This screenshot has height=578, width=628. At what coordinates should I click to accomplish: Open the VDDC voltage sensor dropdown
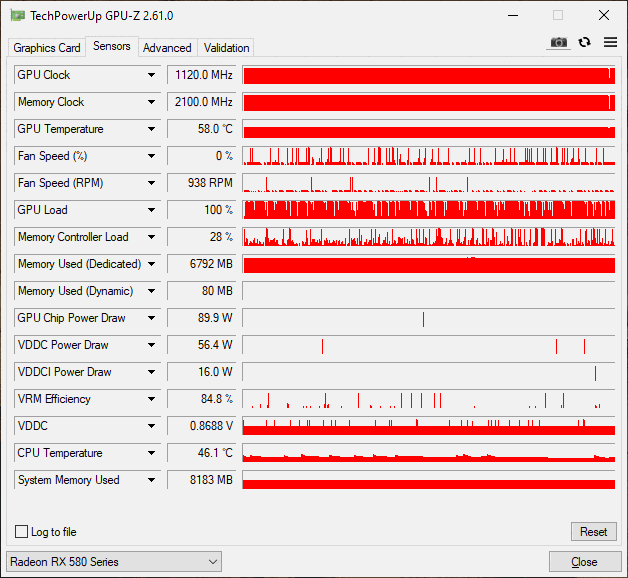151,426
